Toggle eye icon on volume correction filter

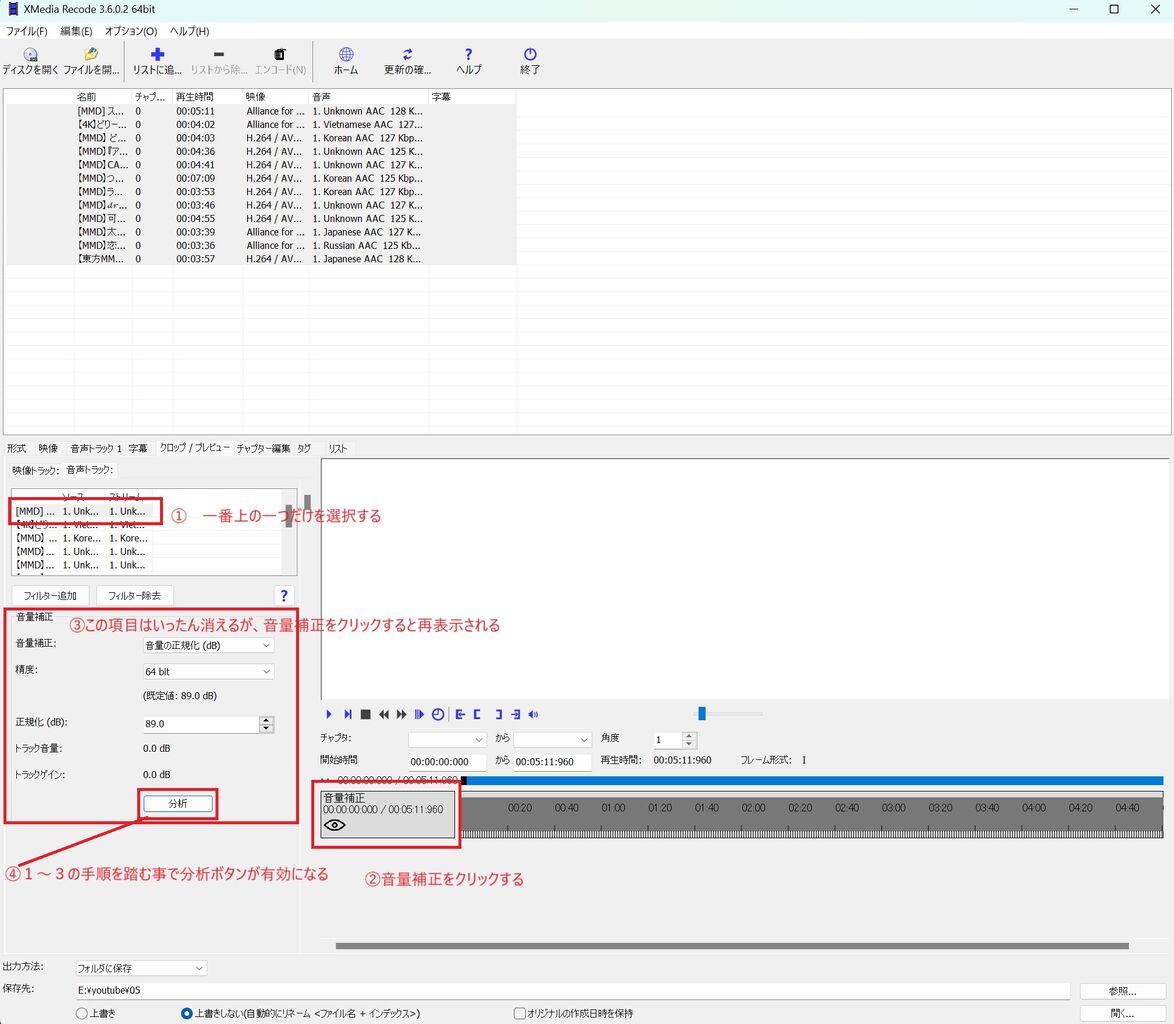click(x=335, y=825)
